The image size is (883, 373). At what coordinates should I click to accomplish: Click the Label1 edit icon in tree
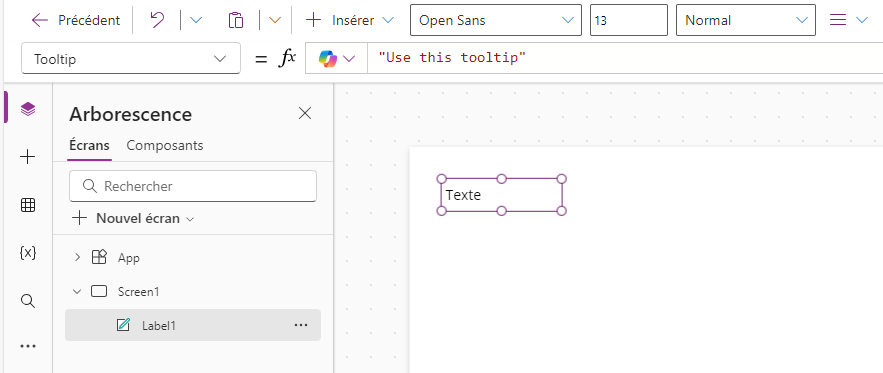pos(123,325)
